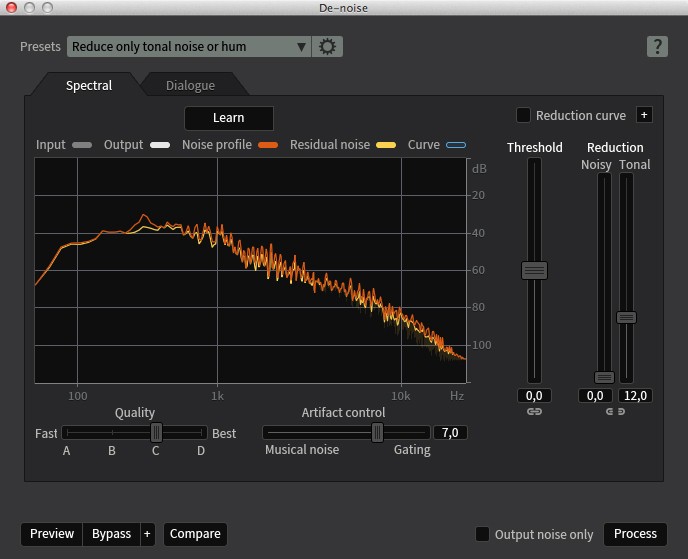Viewport: 688px width, 559px height.
Task: Close the De-noise window with red button
Action: (x=11, y=7)
